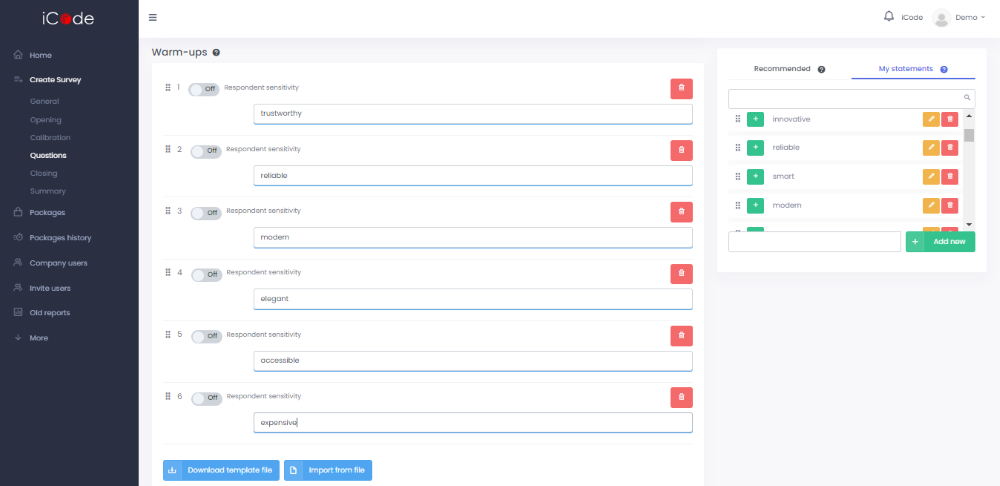The width and height of the screenshot is (1000, 486).
Task: Add 'innovative' statement with green plus icon
Action: pyautogui.click(x=755, y=119)
